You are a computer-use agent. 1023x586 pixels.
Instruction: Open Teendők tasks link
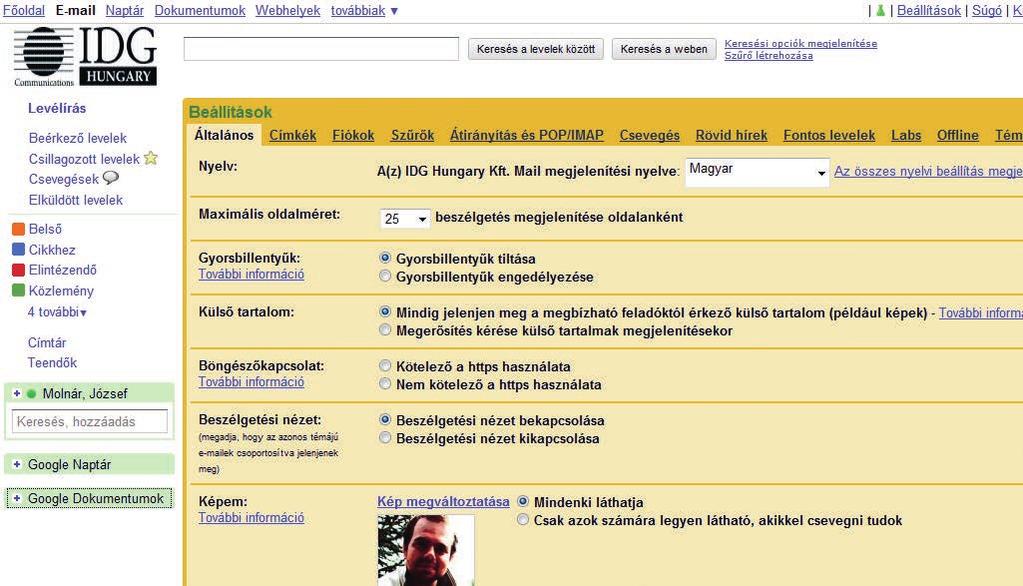(x=52, y=363)
